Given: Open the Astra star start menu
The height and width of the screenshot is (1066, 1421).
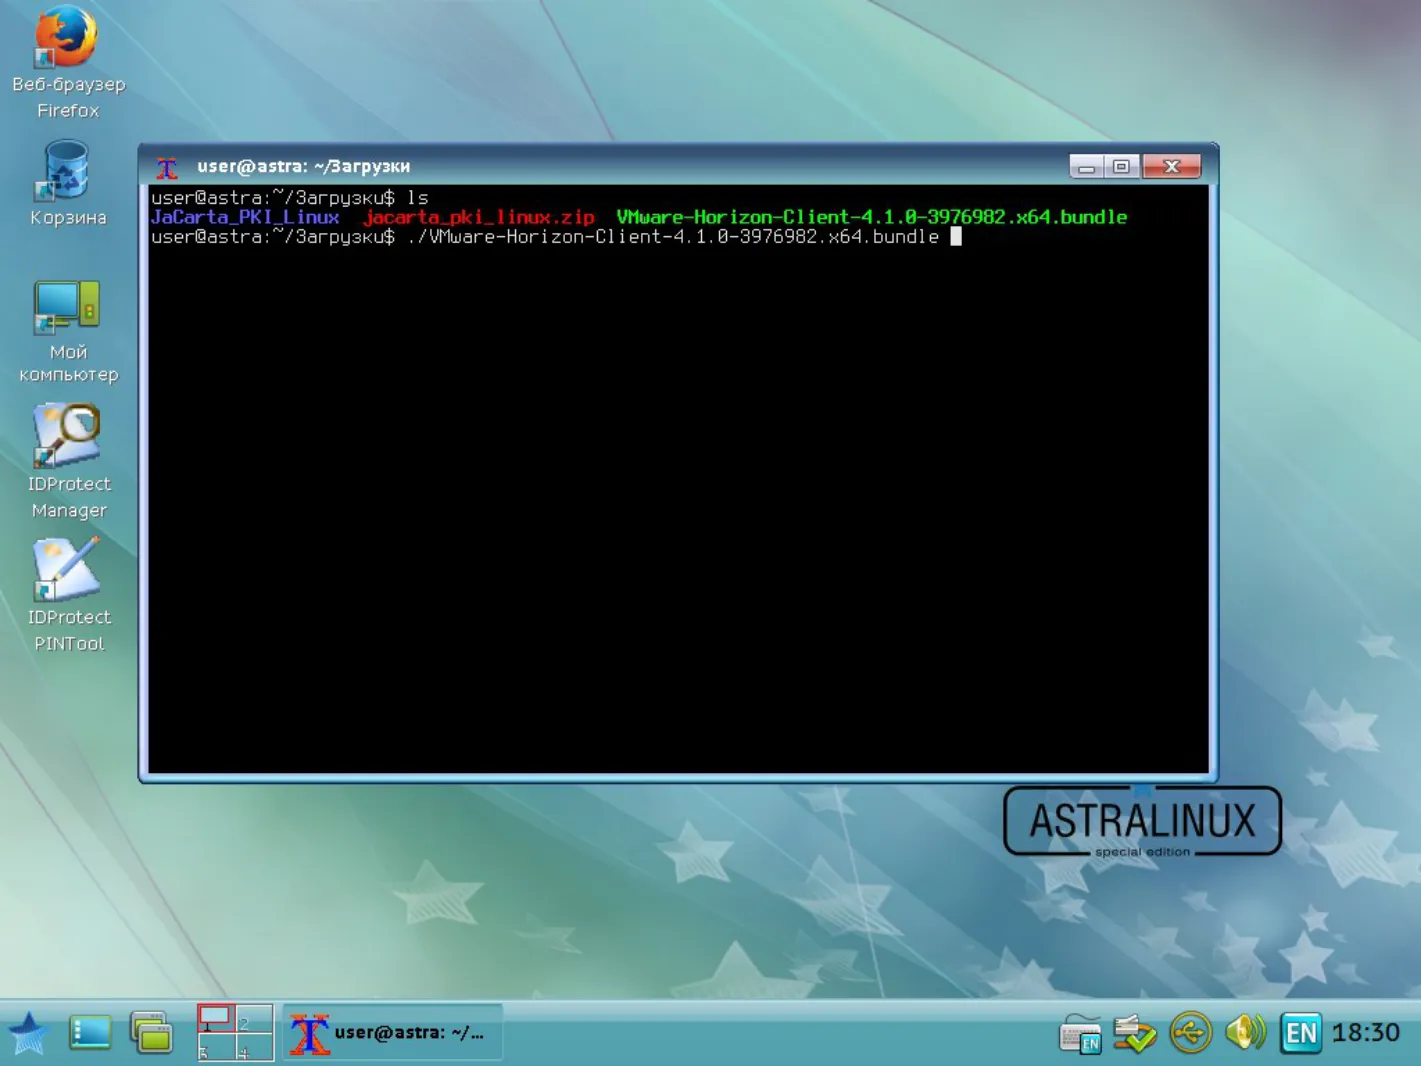Looking at the screenshot, I should click(28, 1033).
